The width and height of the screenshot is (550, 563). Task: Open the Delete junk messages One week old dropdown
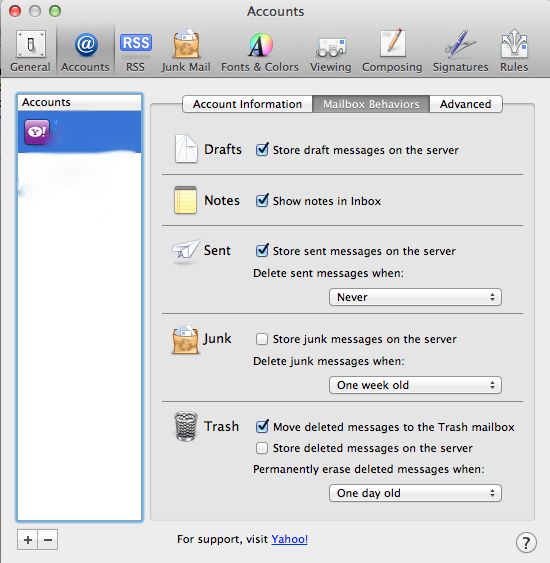coord(415,385)
